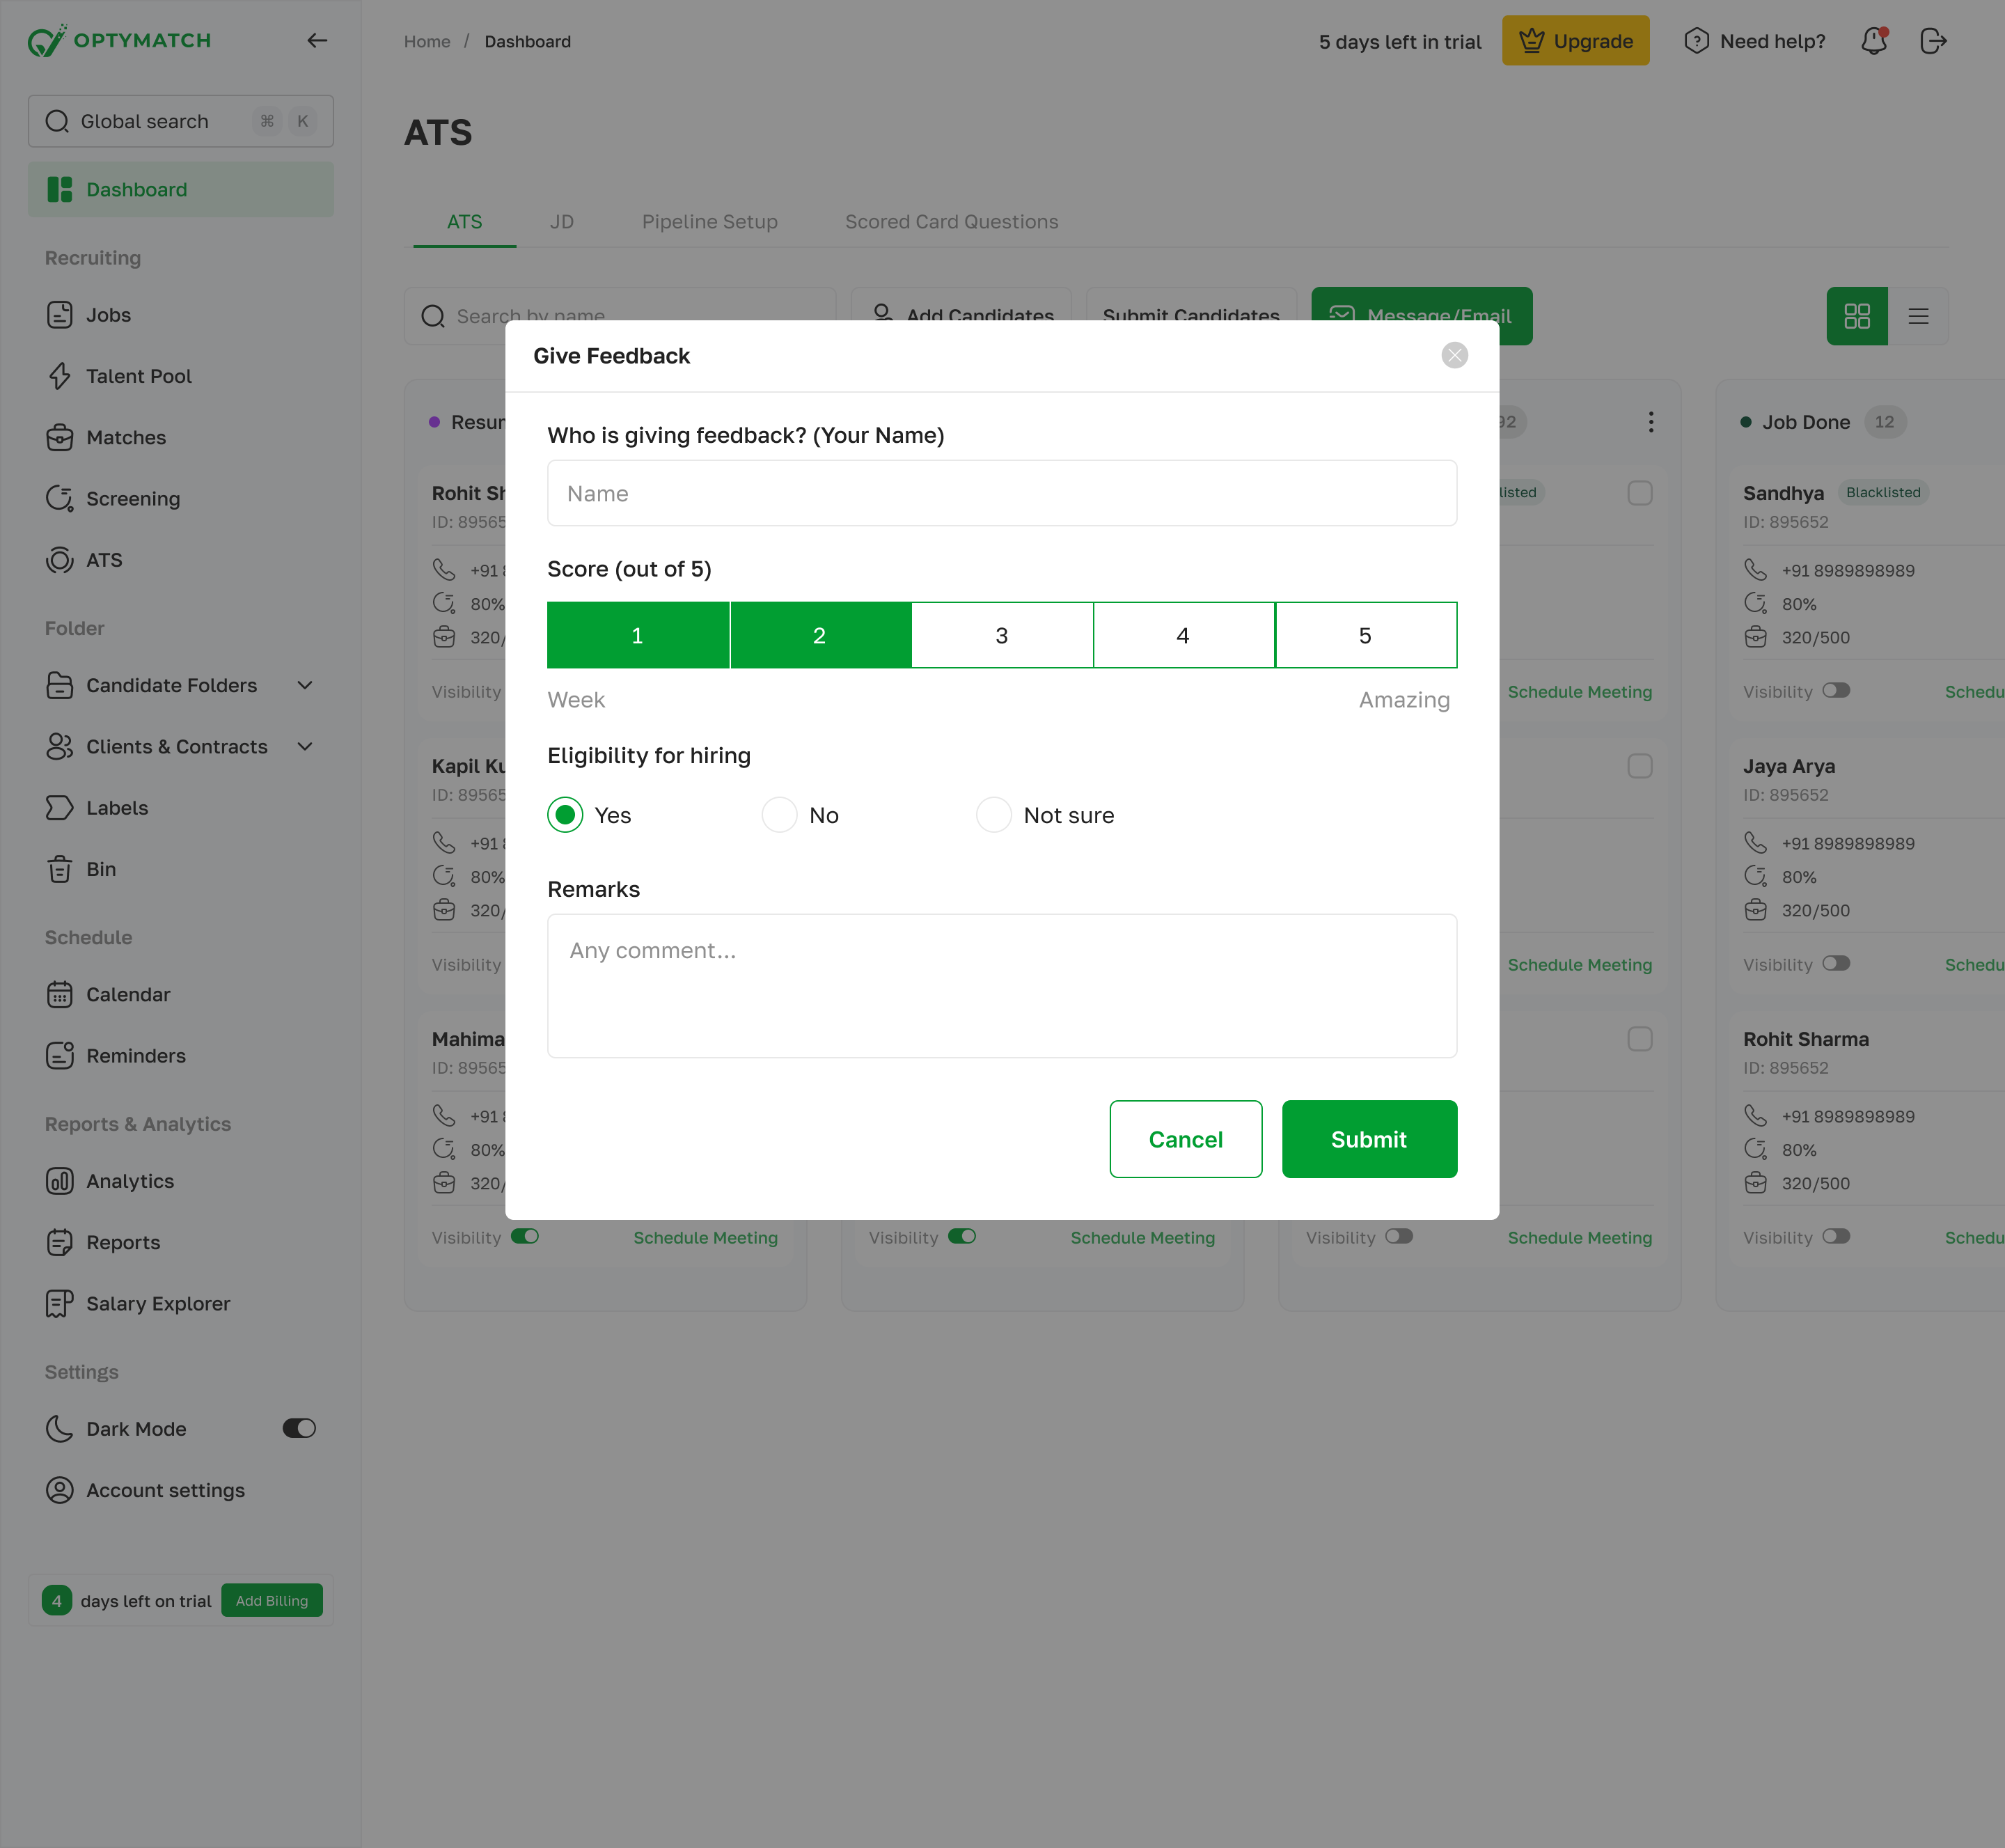Screen dimensions: 2005x1848
Task: Open Talent Pool from the sidebar
Action: point(138,376)
